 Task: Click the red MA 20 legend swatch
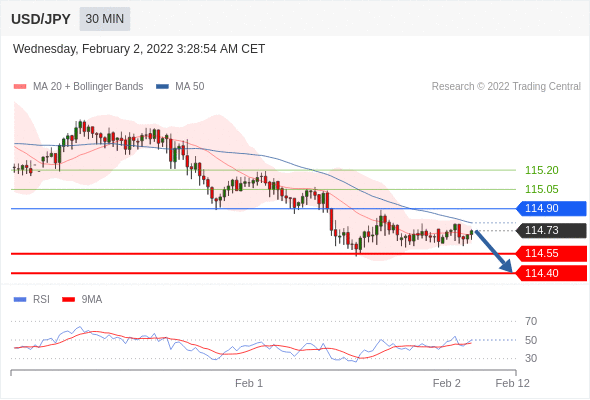(x=20, y=87)
